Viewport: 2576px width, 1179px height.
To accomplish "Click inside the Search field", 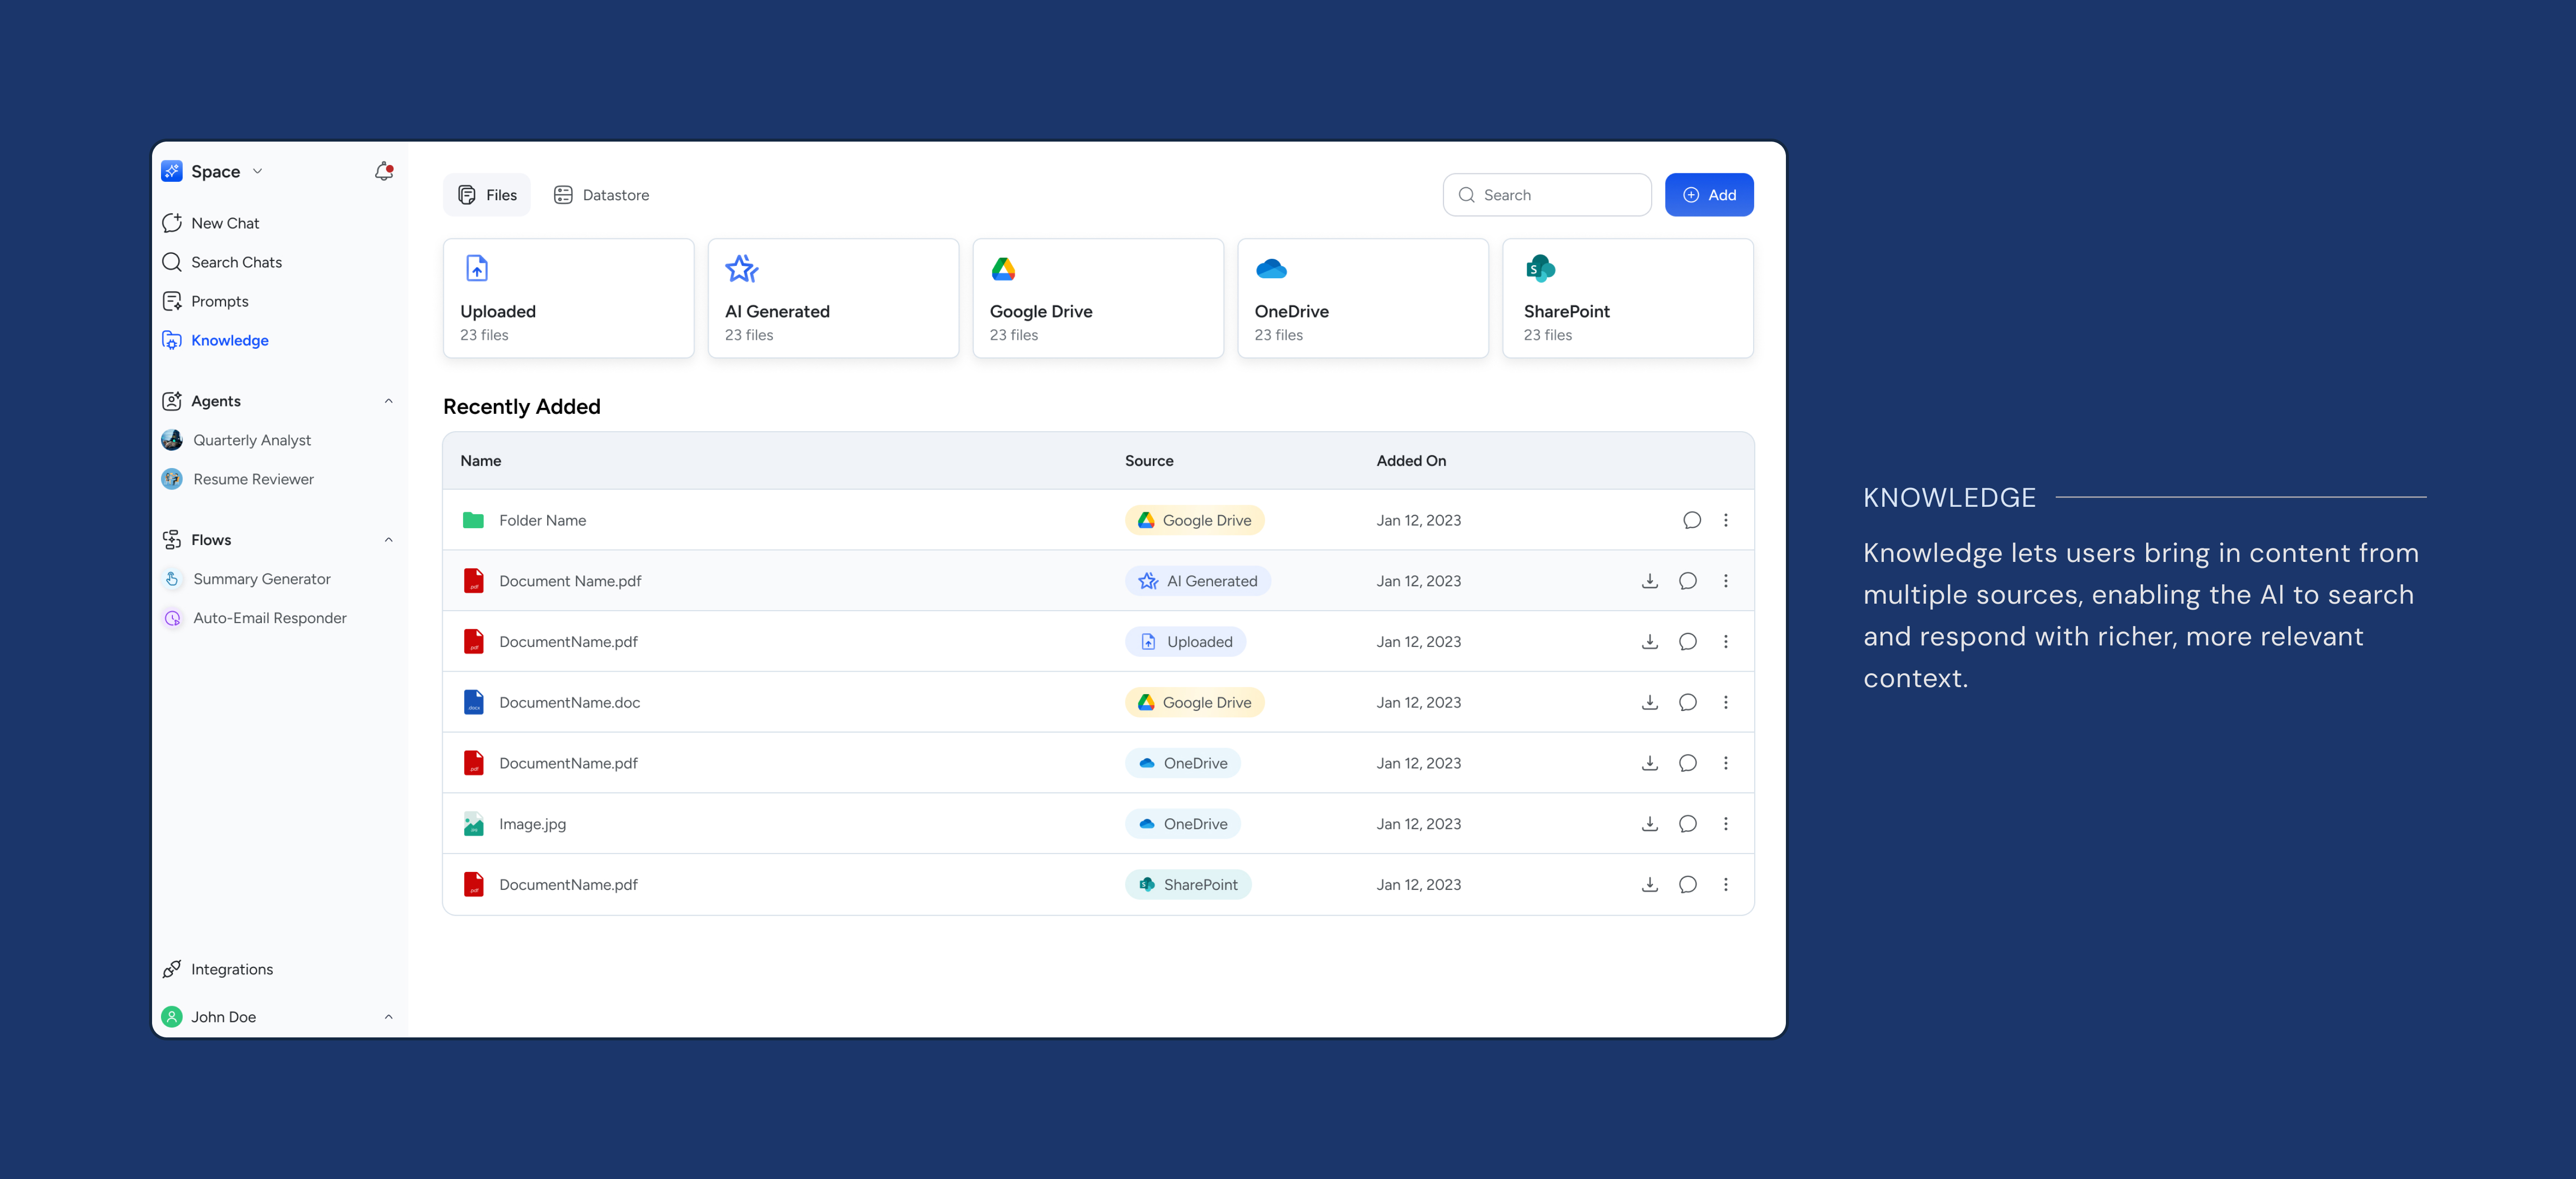I will [x=1547, y=194].
